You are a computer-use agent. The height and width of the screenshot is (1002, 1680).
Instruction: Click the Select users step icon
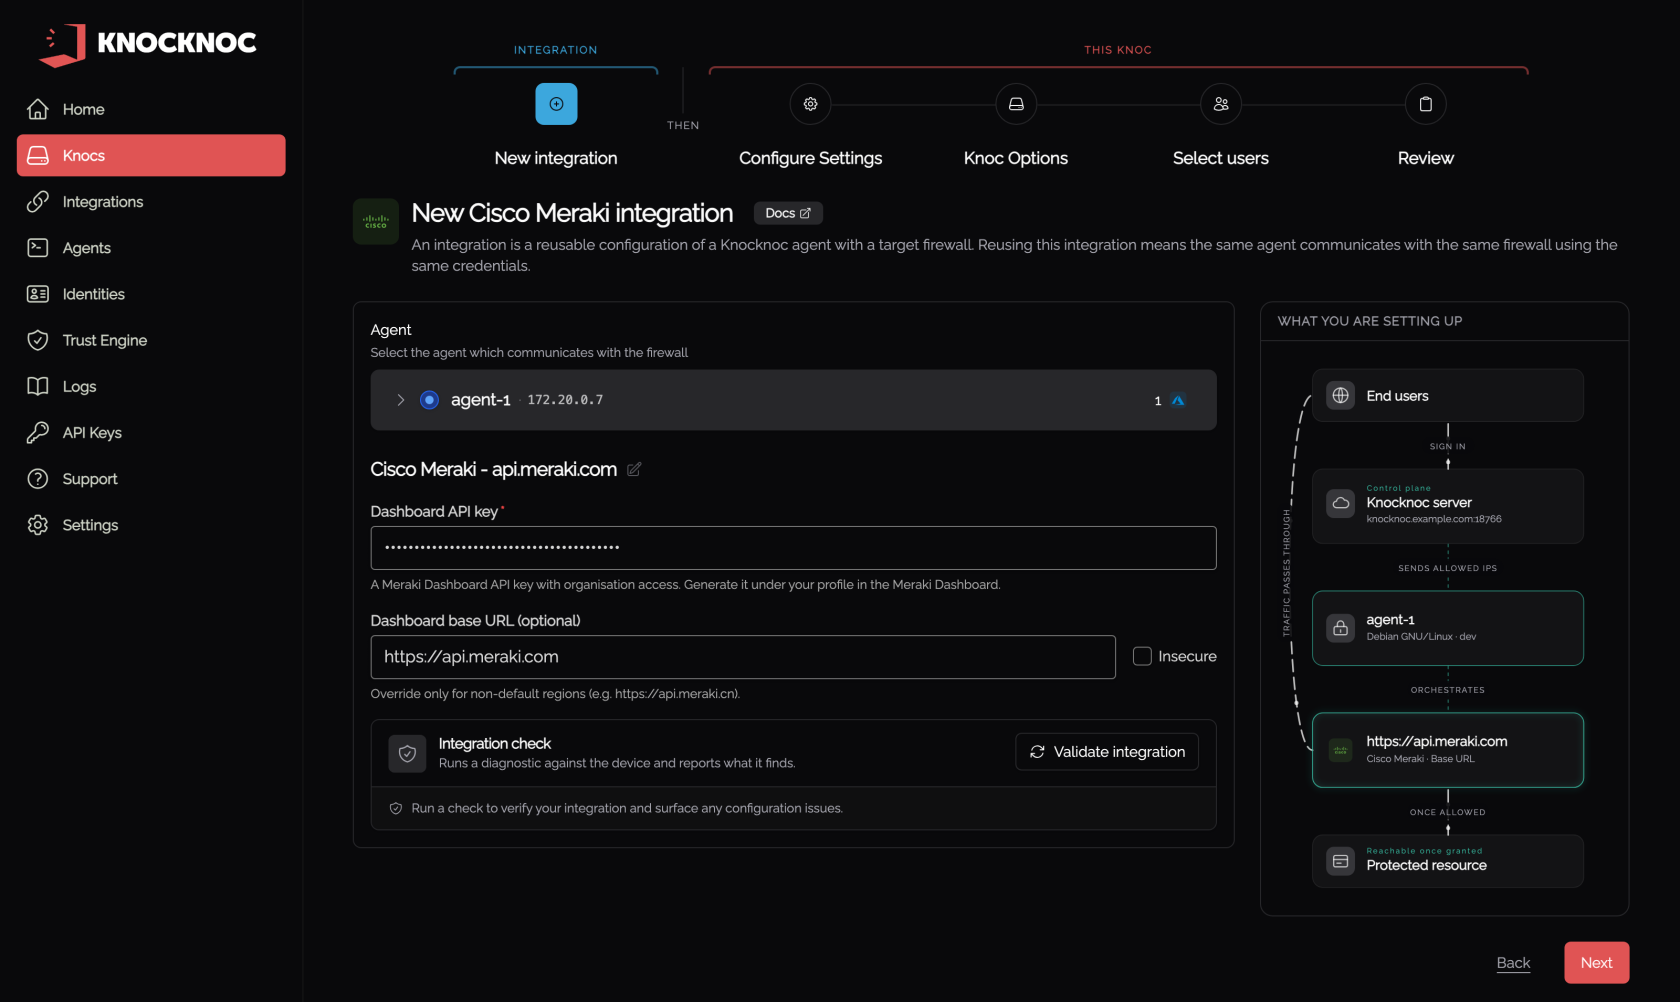(x=1221, y=104)
